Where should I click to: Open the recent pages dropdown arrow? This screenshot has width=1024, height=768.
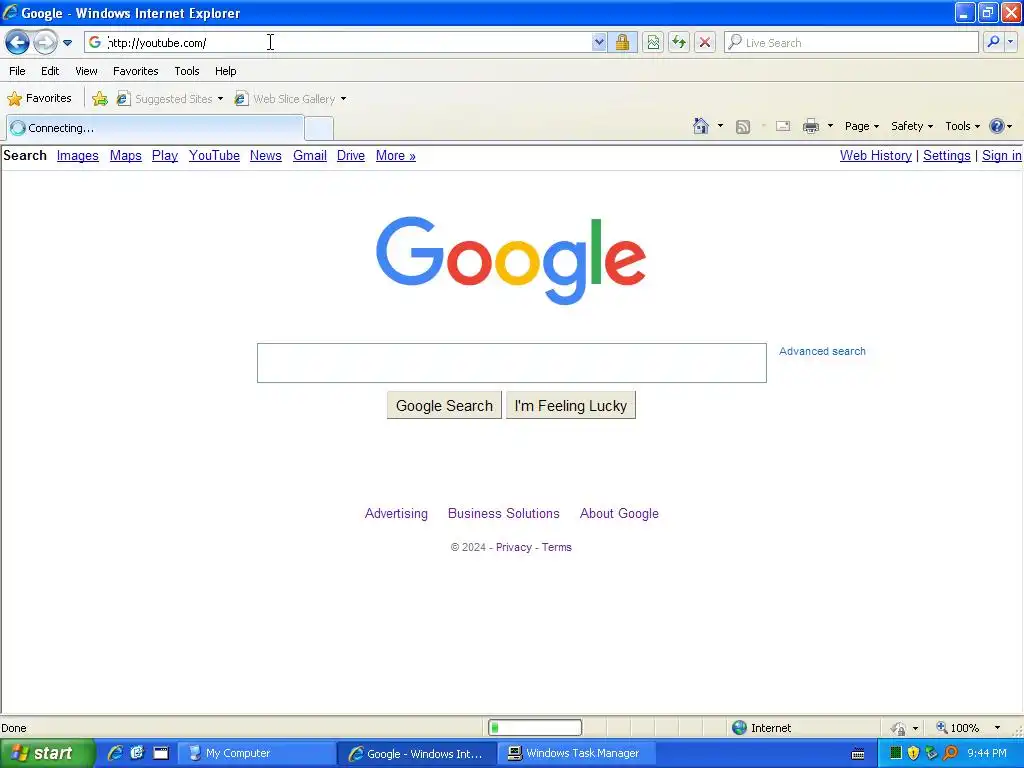(67, 43)
